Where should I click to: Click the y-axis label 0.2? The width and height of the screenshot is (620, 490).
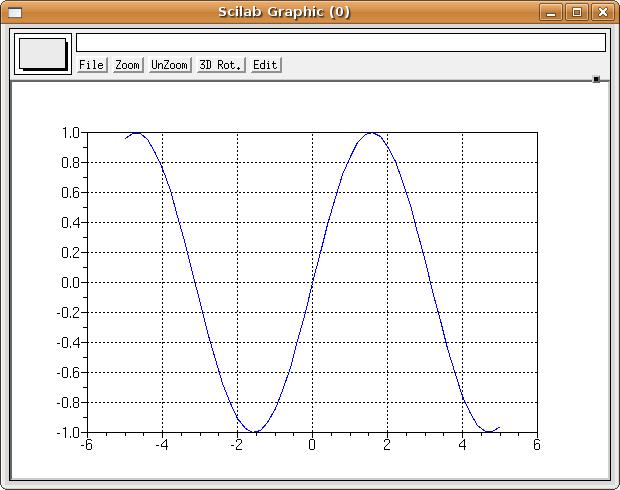click(x=70, y=253)
